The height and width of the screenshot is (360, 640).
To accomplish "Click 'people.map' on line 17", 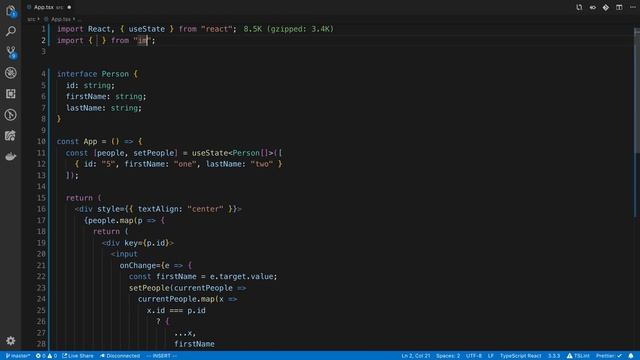I will coord(111,220).
